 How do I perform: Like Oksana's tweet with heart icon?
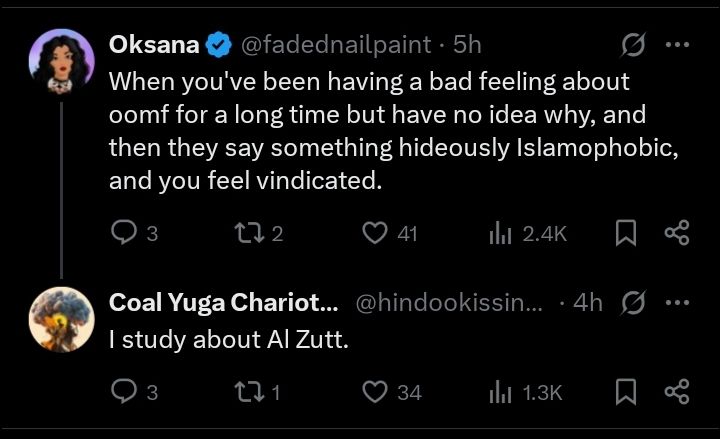click(375, 234)
